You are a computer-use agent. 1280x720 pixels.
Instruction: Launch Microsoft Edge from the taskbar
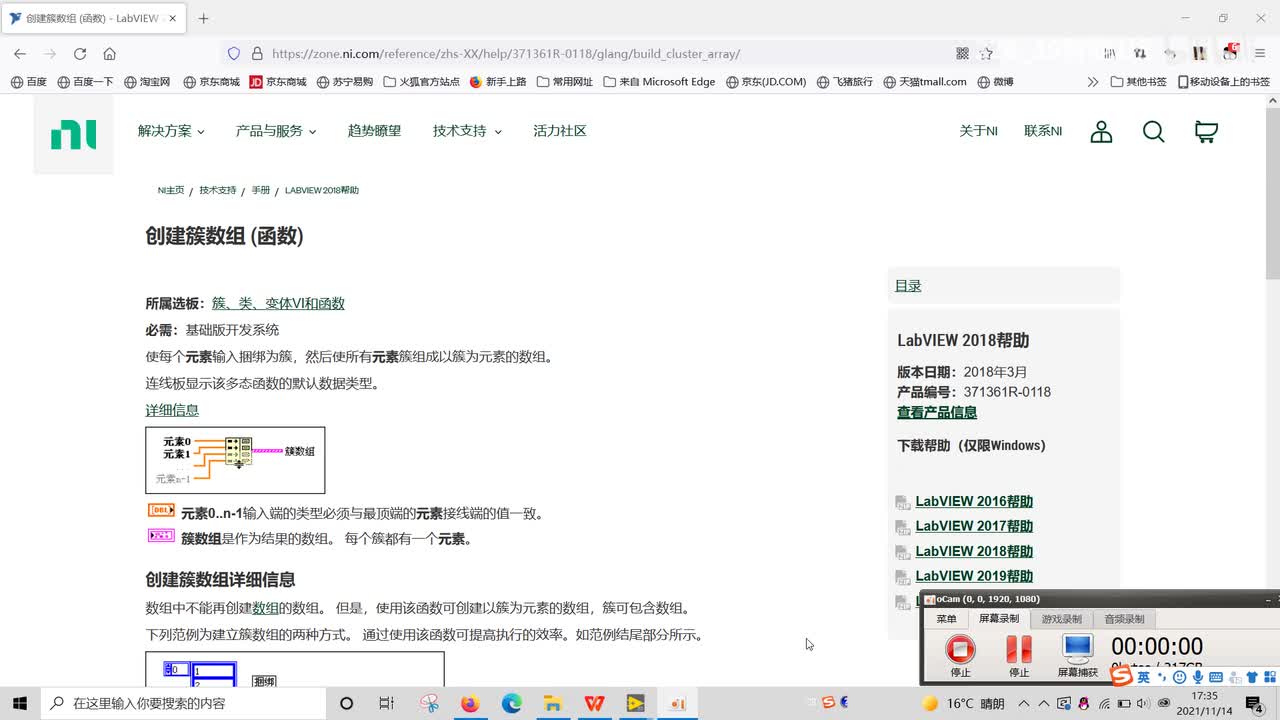click(x=511, y=703)
